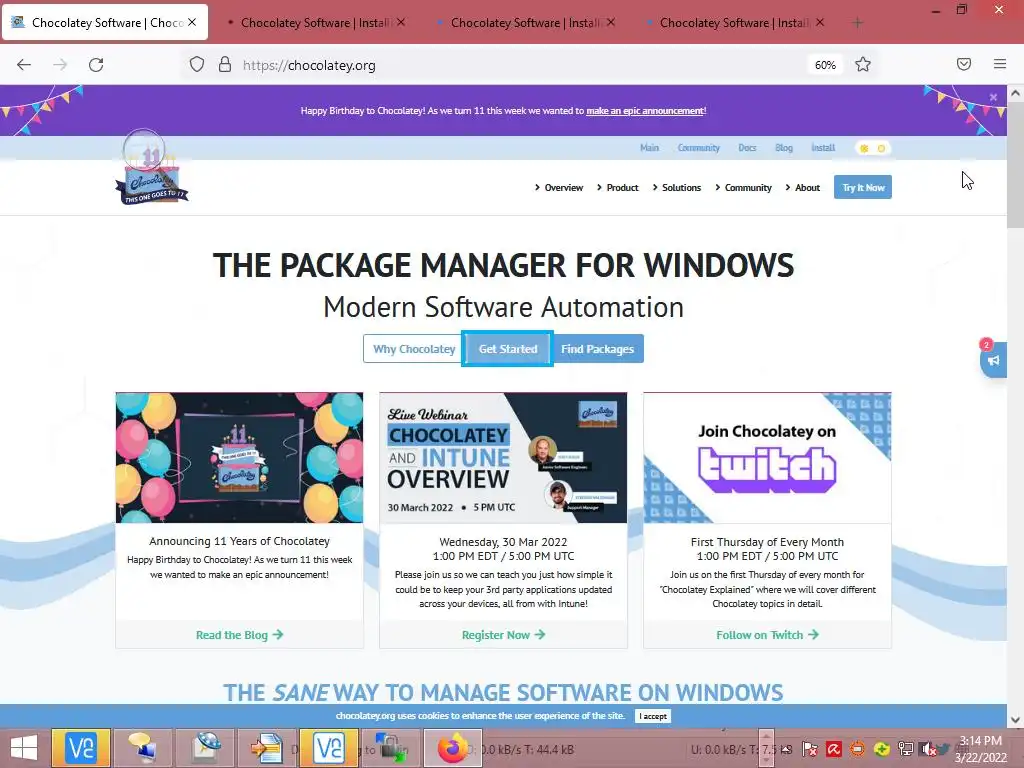Click the Chocolatey 11th birthday logo
The width and height of the screenshot is (1024, 768).
[x=152, y=168]
